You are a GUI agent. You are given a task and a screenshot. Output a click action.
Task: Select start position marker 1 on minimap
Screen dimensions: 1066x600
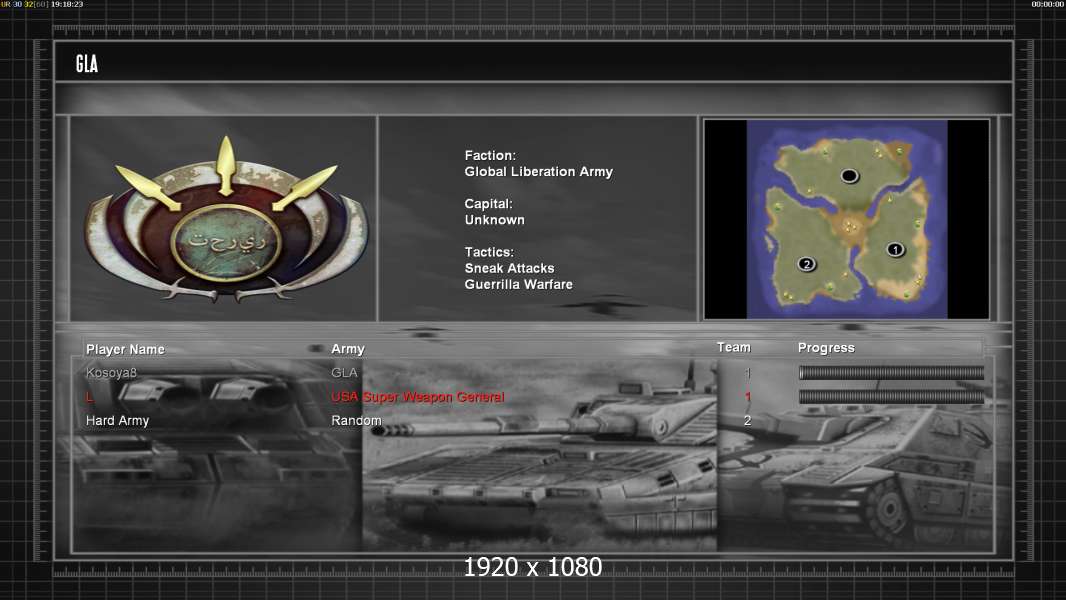895,249
